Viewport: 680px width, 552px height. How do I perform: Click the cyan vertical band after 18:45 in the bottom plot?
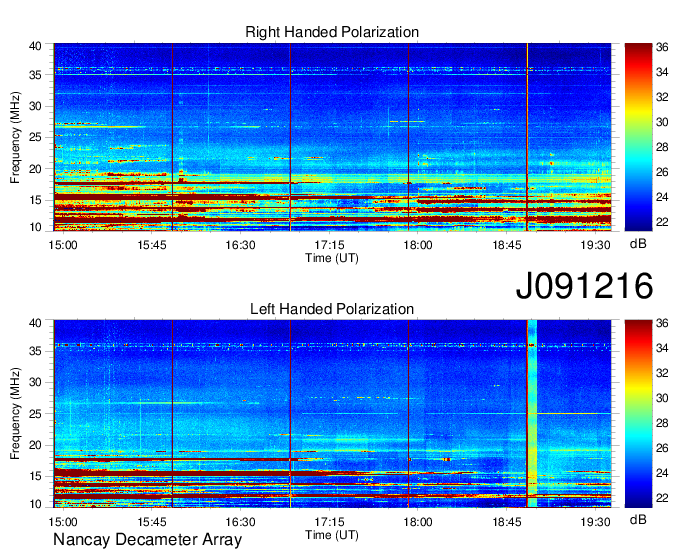click(x=533, y=414)
